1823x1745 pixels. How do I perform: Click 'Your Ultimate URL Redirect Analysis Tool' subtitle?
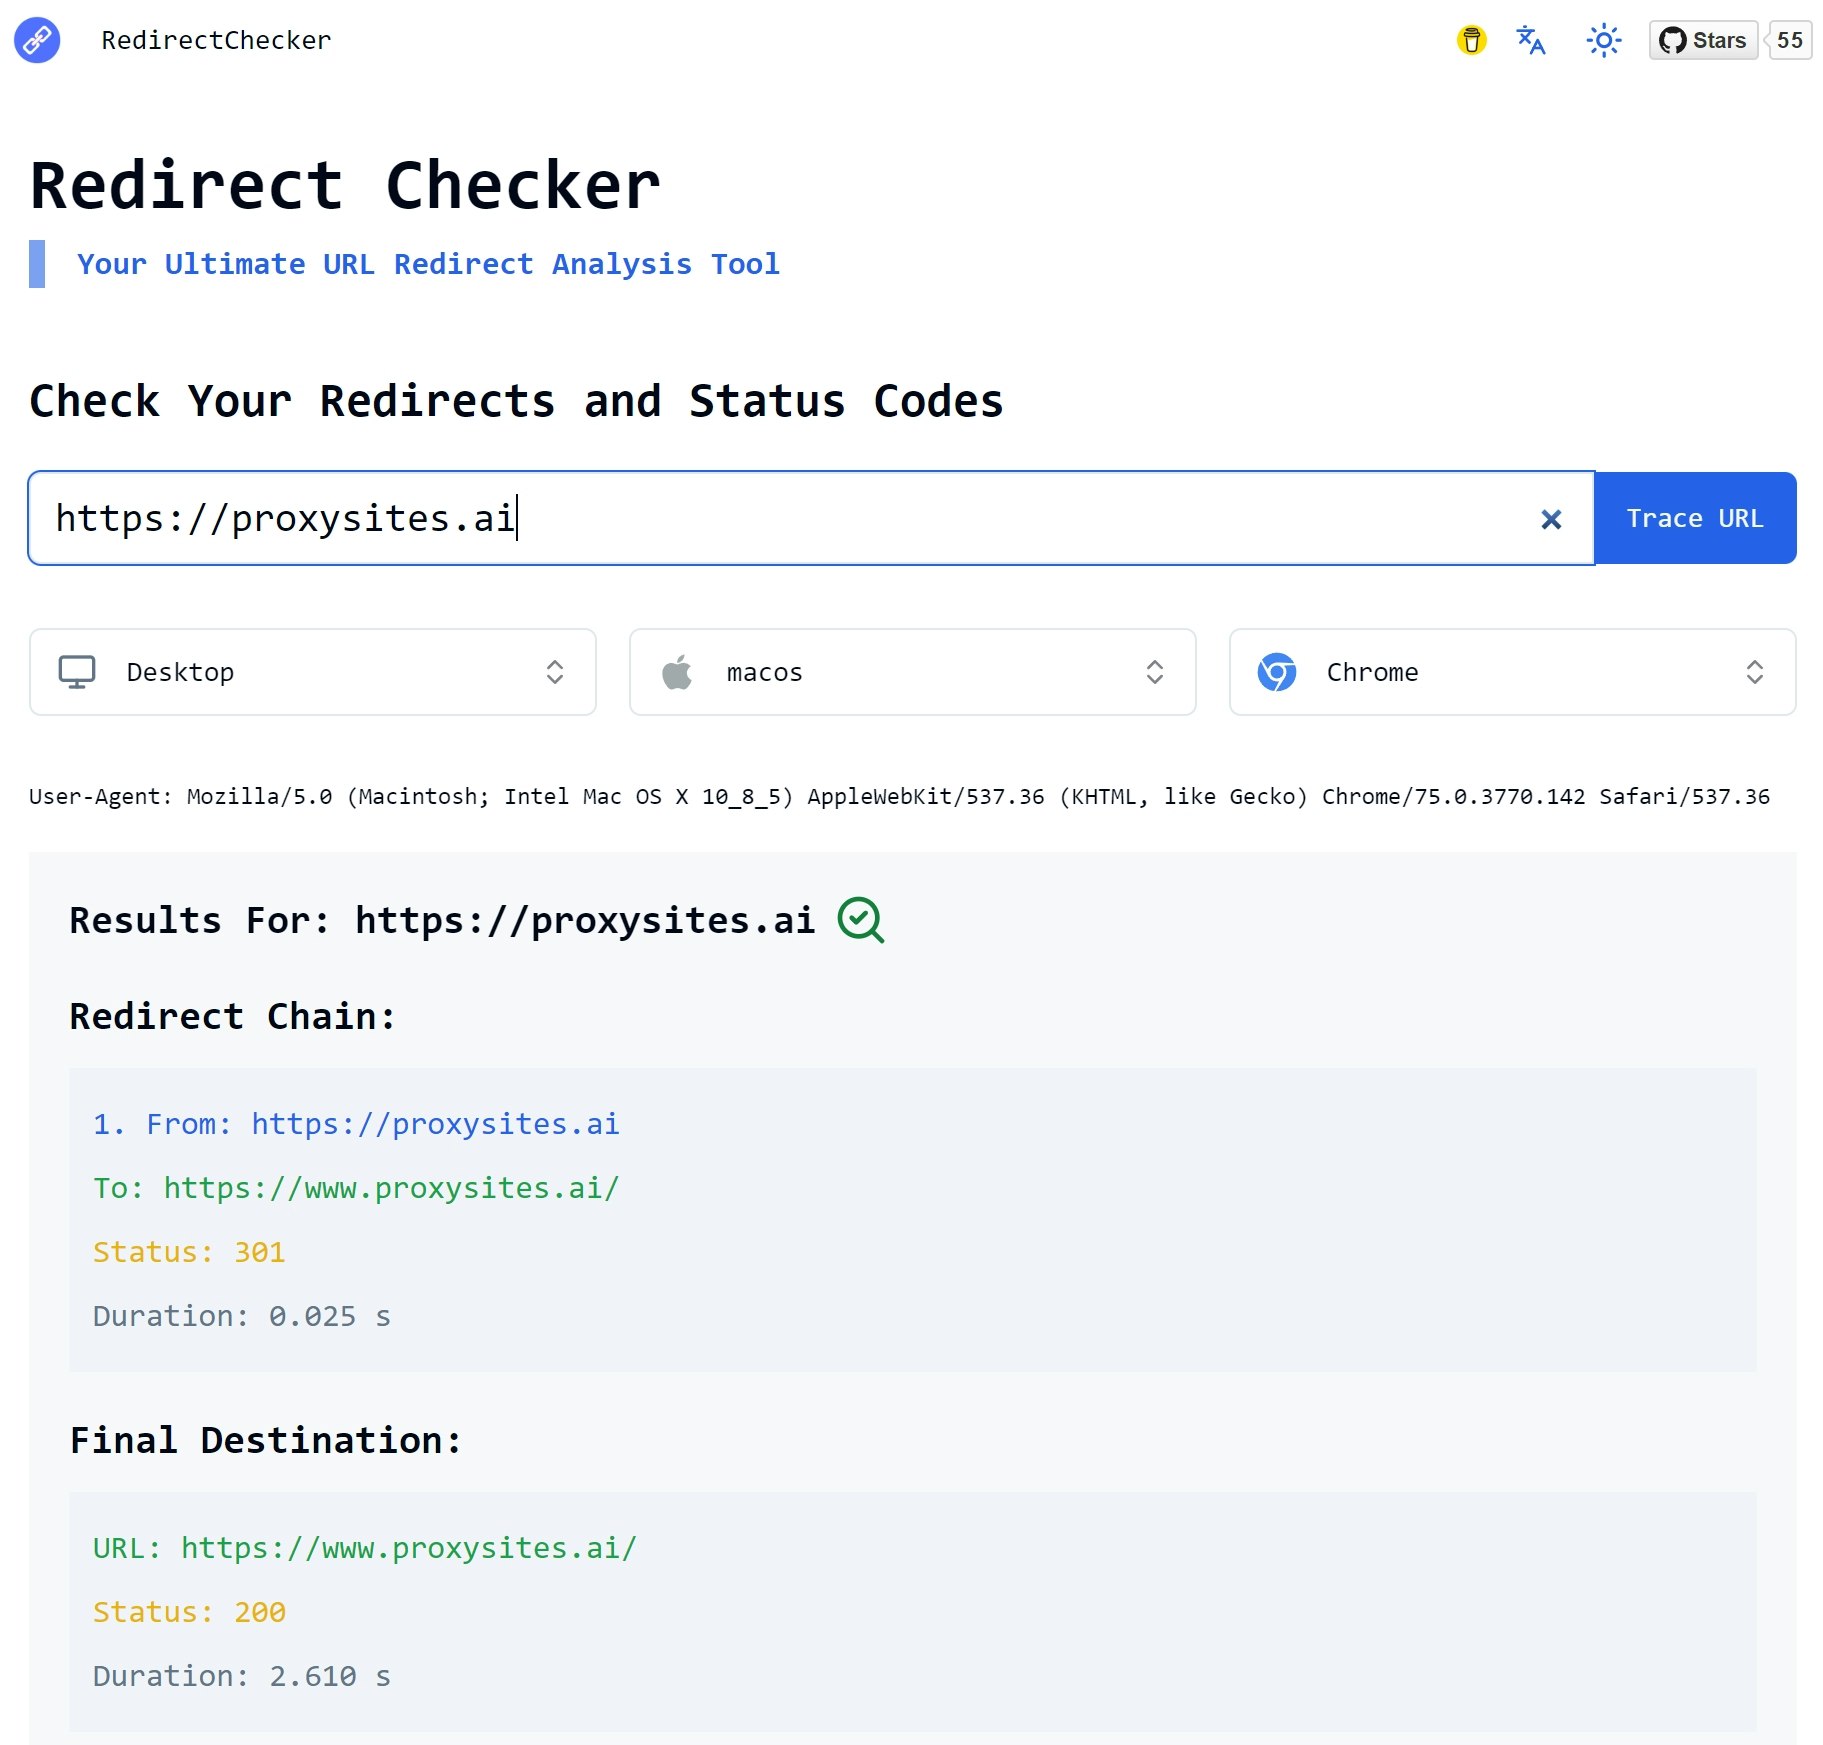coord(428,264)
